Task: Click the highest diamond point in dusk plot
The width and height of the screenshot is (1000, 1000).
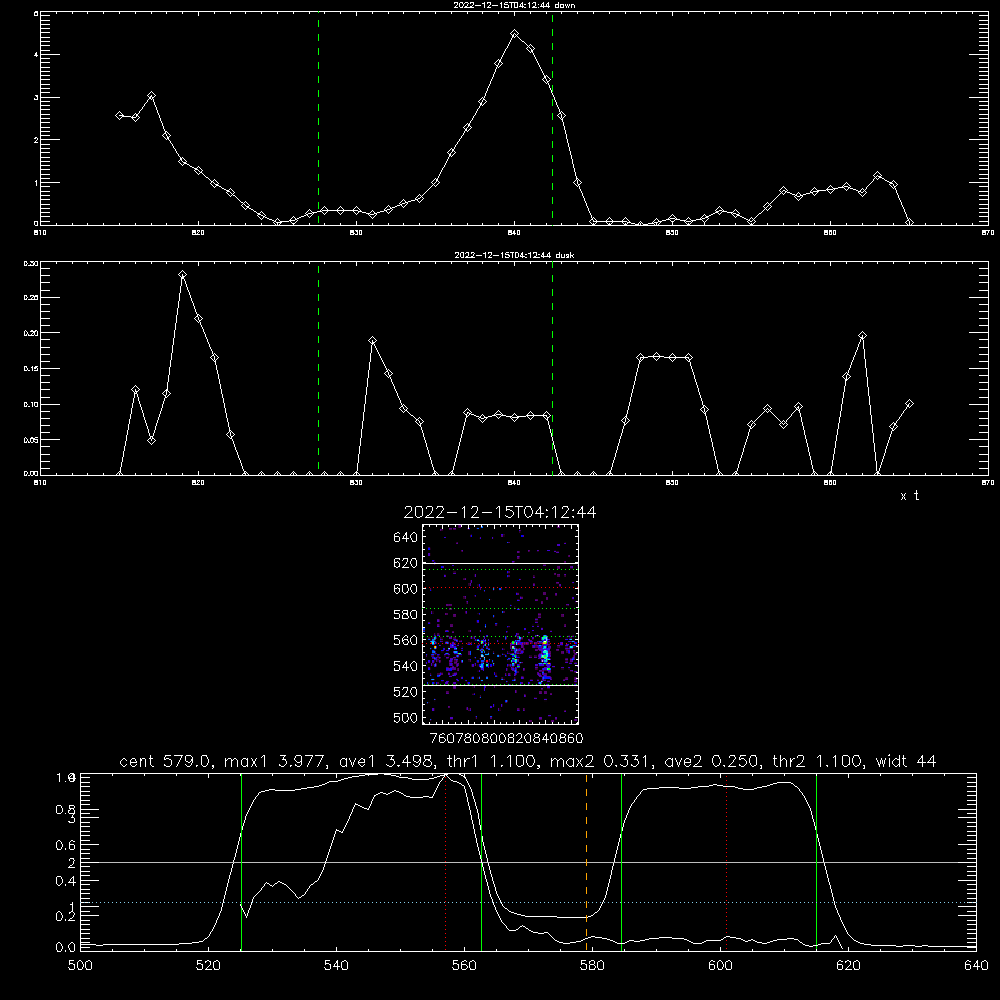Action: click(x=183, y=275)
